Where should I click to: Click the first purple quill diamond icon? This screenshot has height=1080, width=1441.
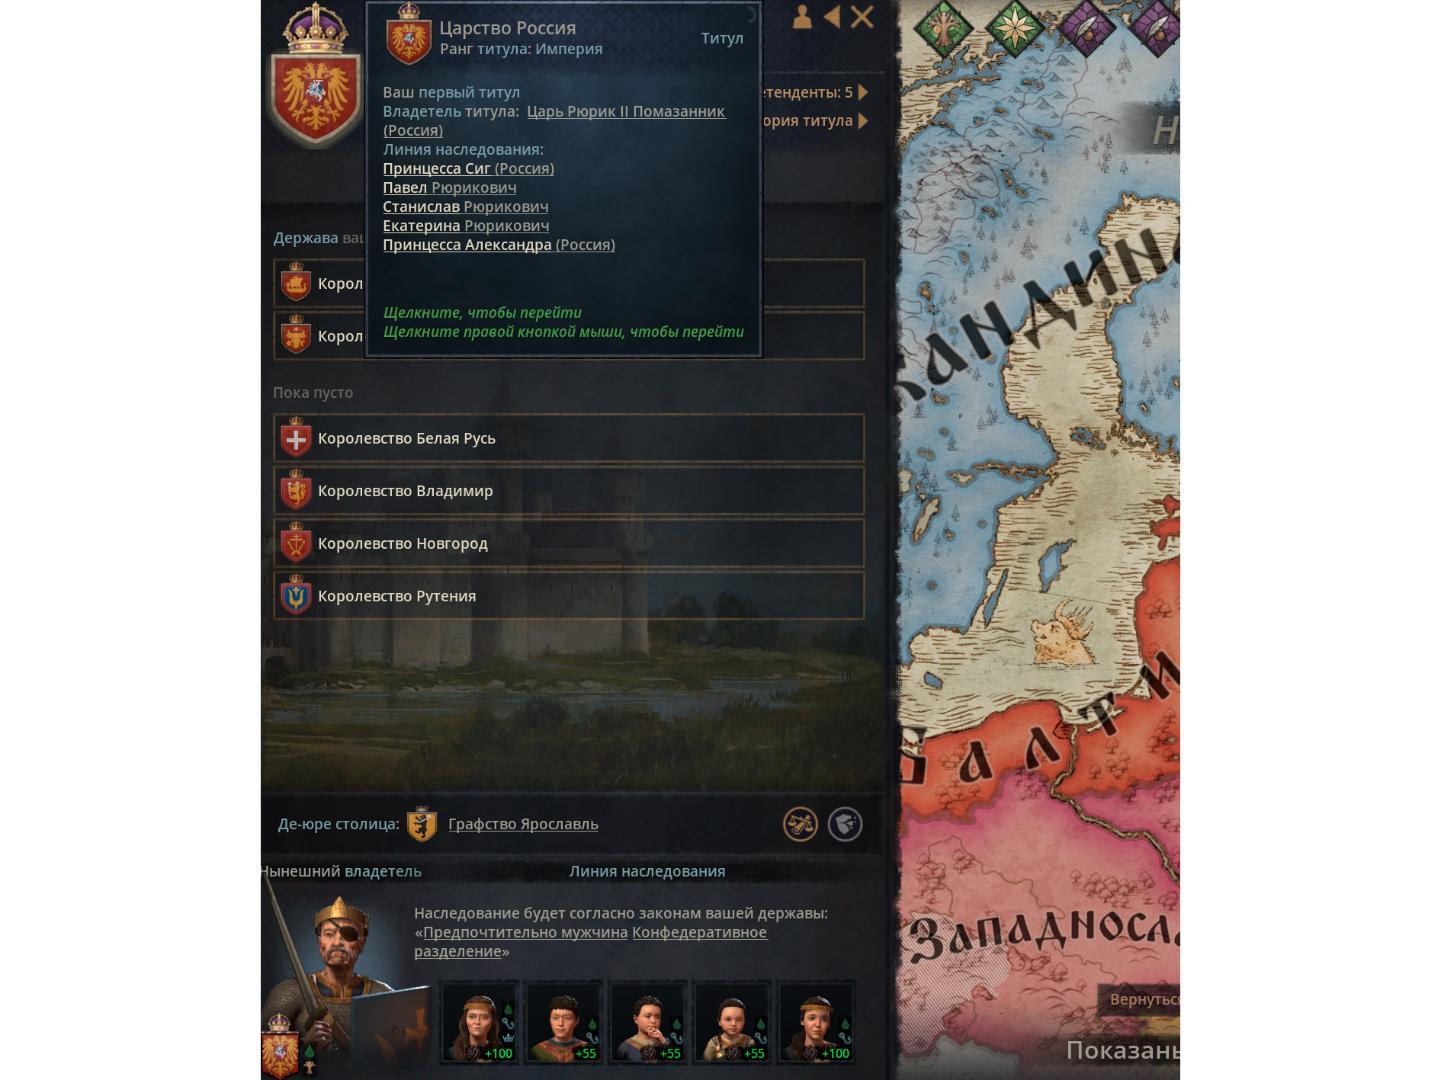point(1088,27)
